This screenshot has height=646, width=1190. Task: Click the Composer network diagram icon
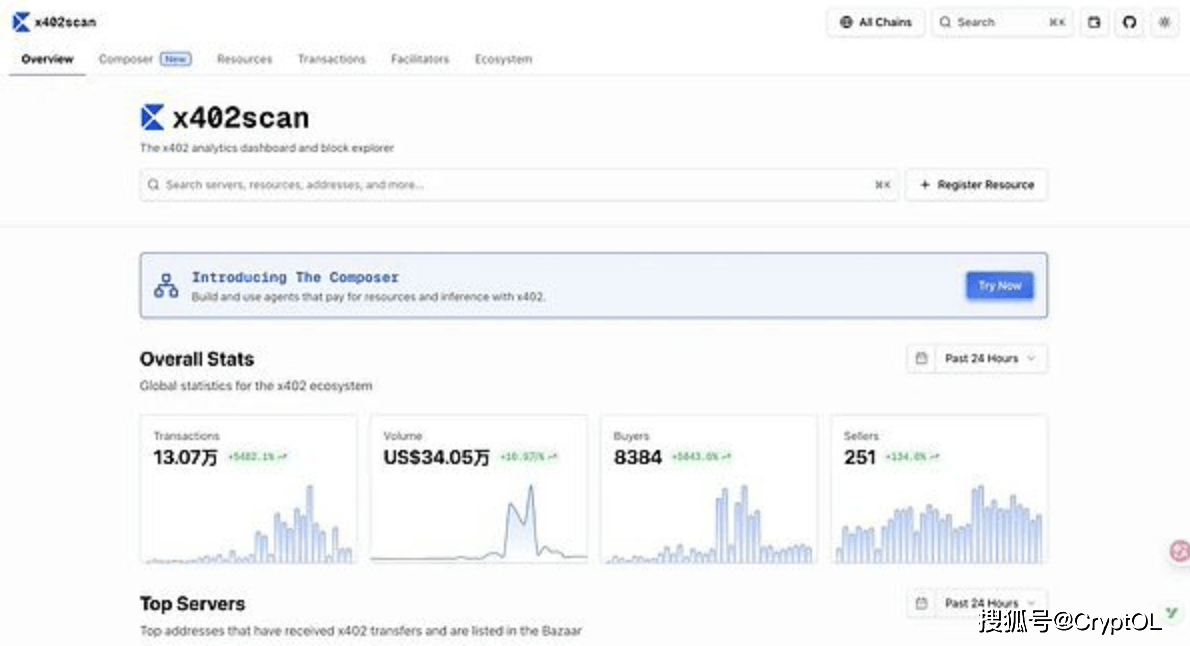(x=166, y=285)
